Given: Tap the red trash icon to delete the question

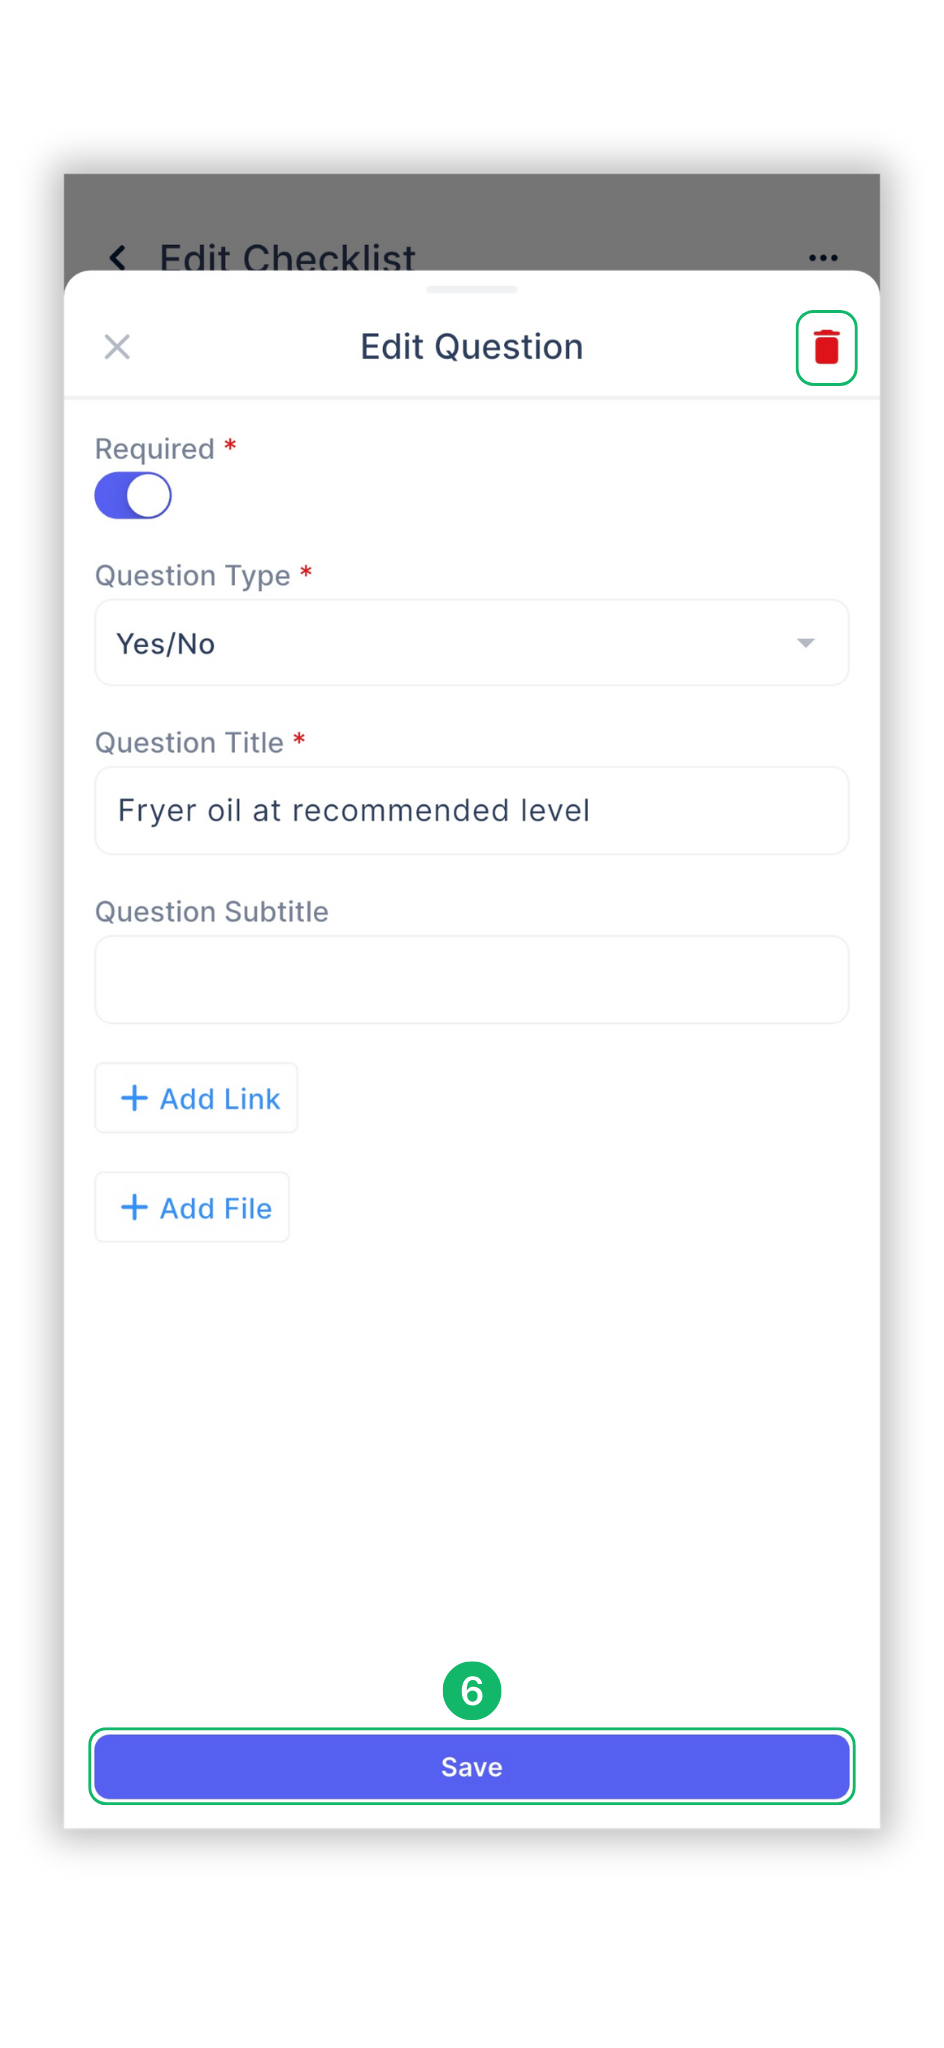Looking at the screenshot, I should 826,347.
